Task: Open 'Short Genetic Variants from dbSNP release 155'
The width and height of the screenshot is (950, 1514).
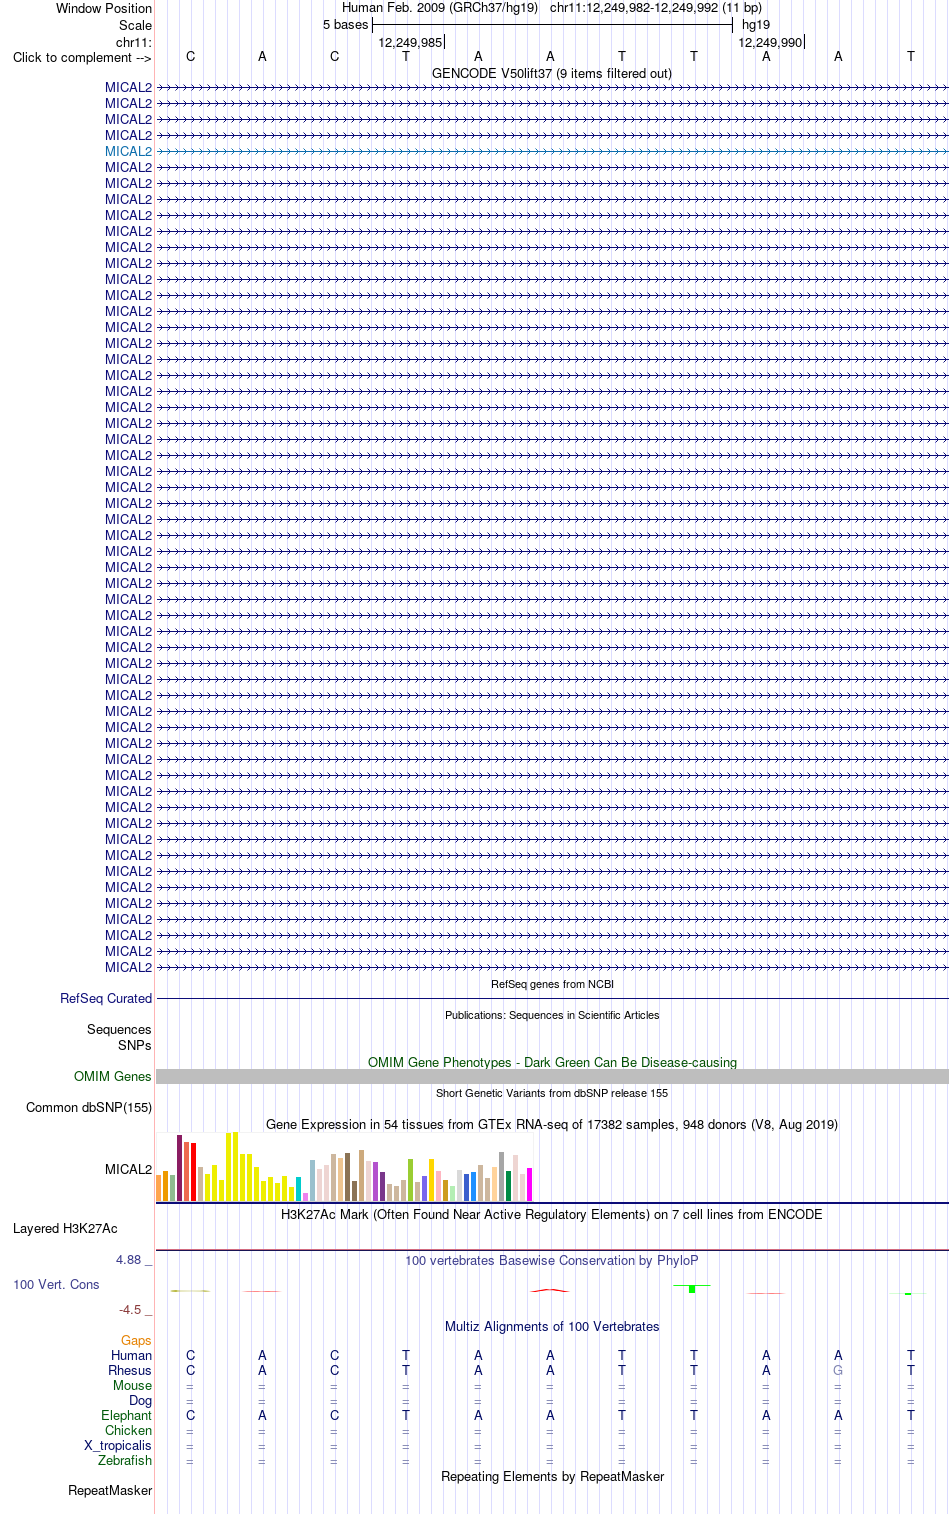Action: tap(552, 1093)
